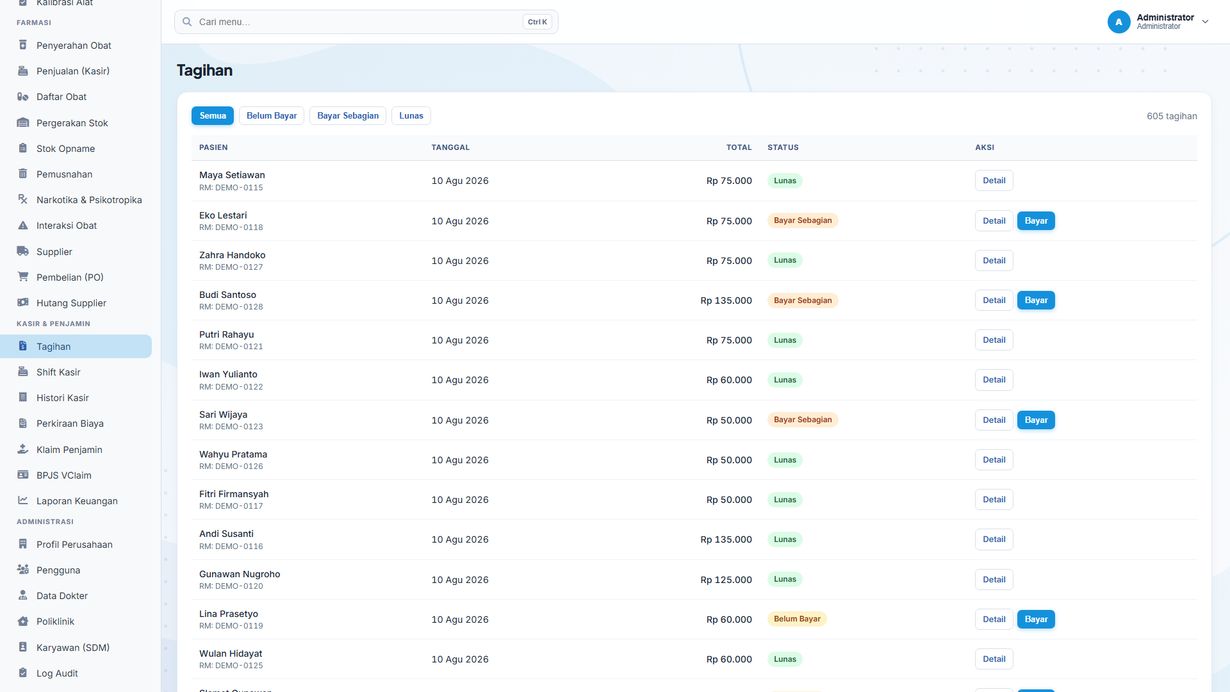The width and height of the screenshot is (1230, 692).
Task: Click the Administrator avatar circle
Action: pos(1119,22)
